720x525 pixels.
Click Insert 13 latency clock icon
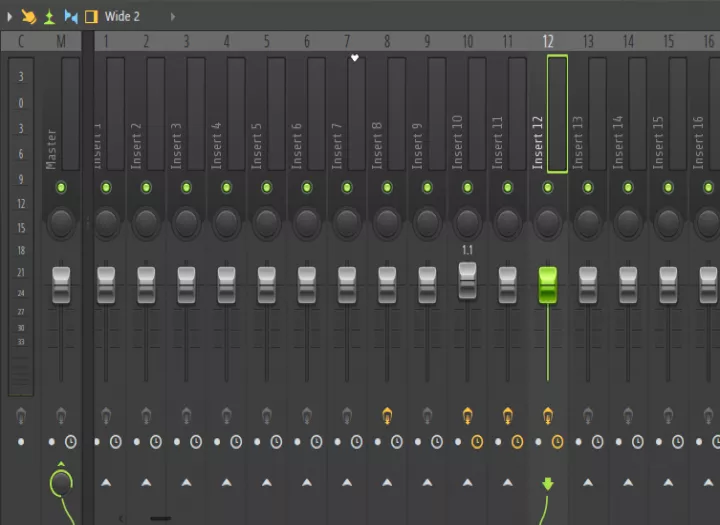point(597,442)
